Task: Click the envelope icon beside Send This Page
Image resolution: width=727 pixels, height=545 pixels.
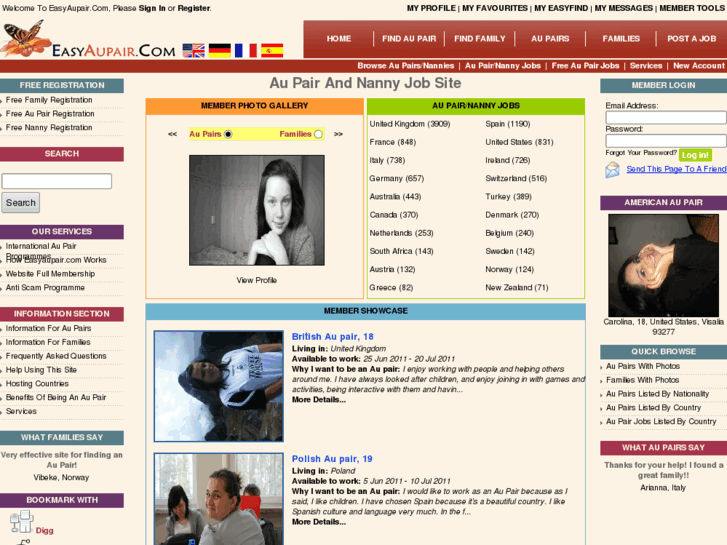Action: pos(612,170)
